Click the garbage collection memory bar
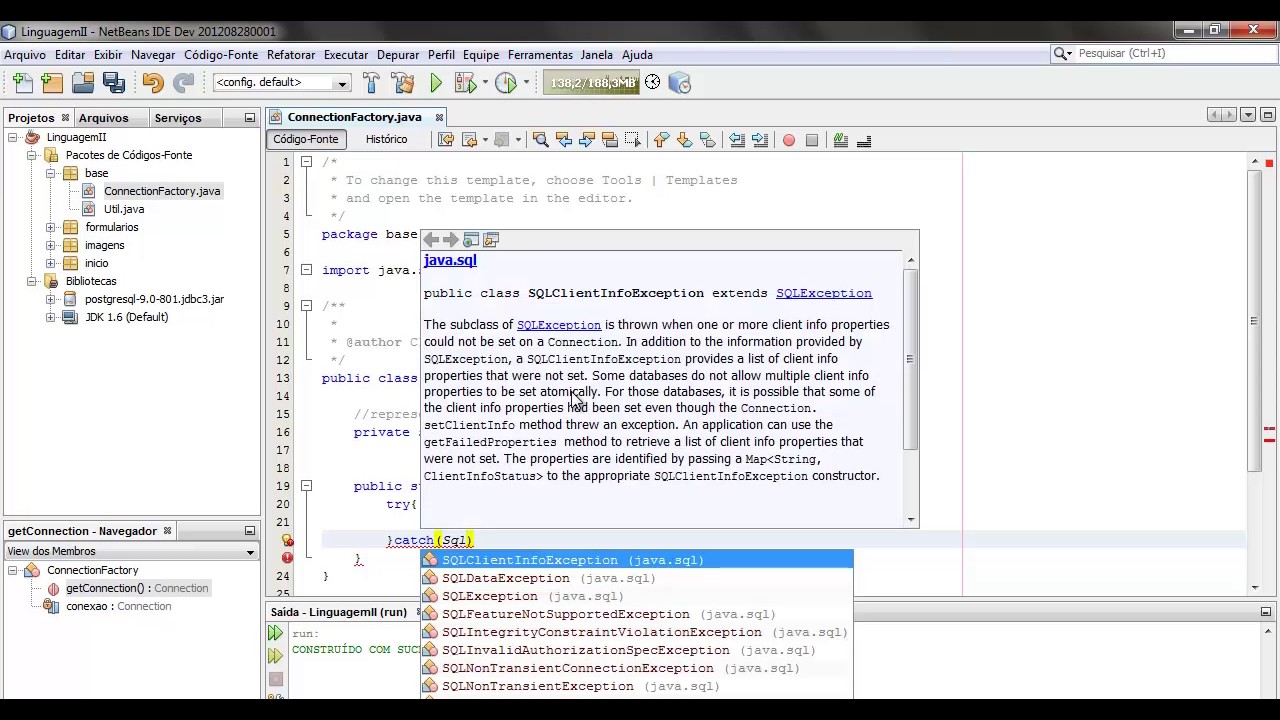1280x720 pixels. click(592, 83)
